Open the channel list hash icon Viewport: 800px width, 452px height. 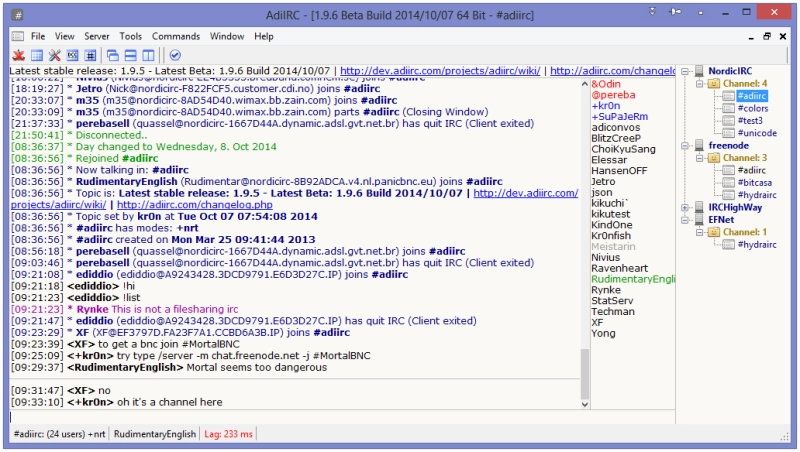pyautogui.click(x=90, y=55)
